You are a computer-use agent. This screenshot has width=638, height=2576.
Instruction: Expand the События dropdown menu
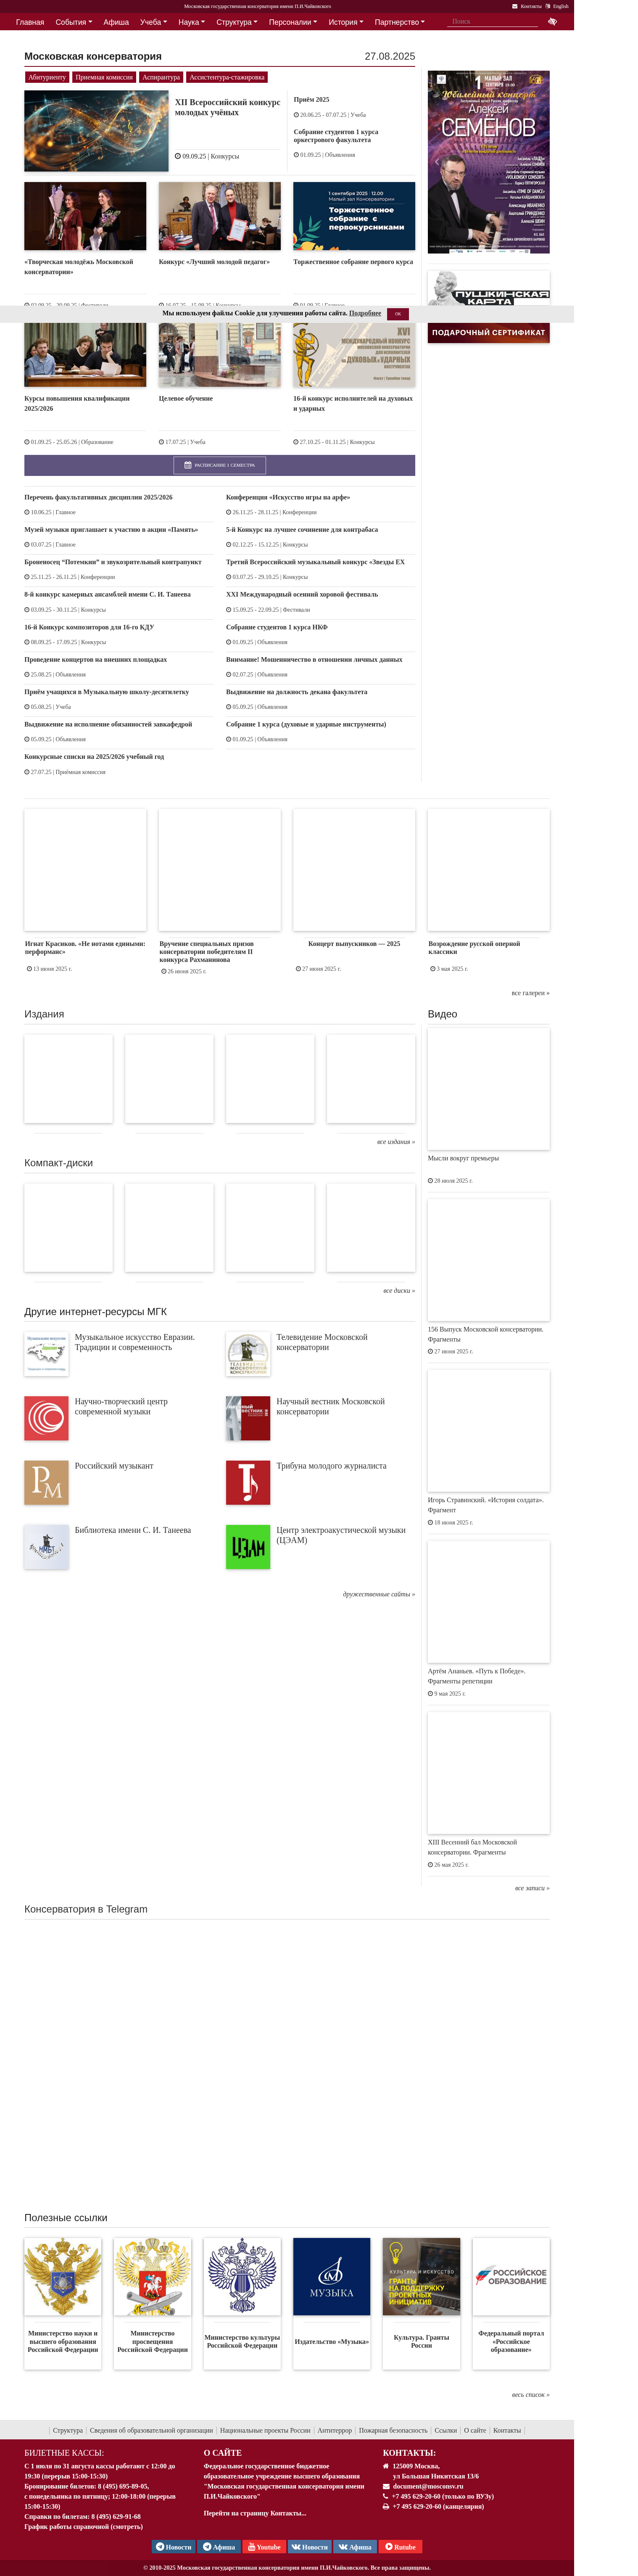tap(74, 22)
